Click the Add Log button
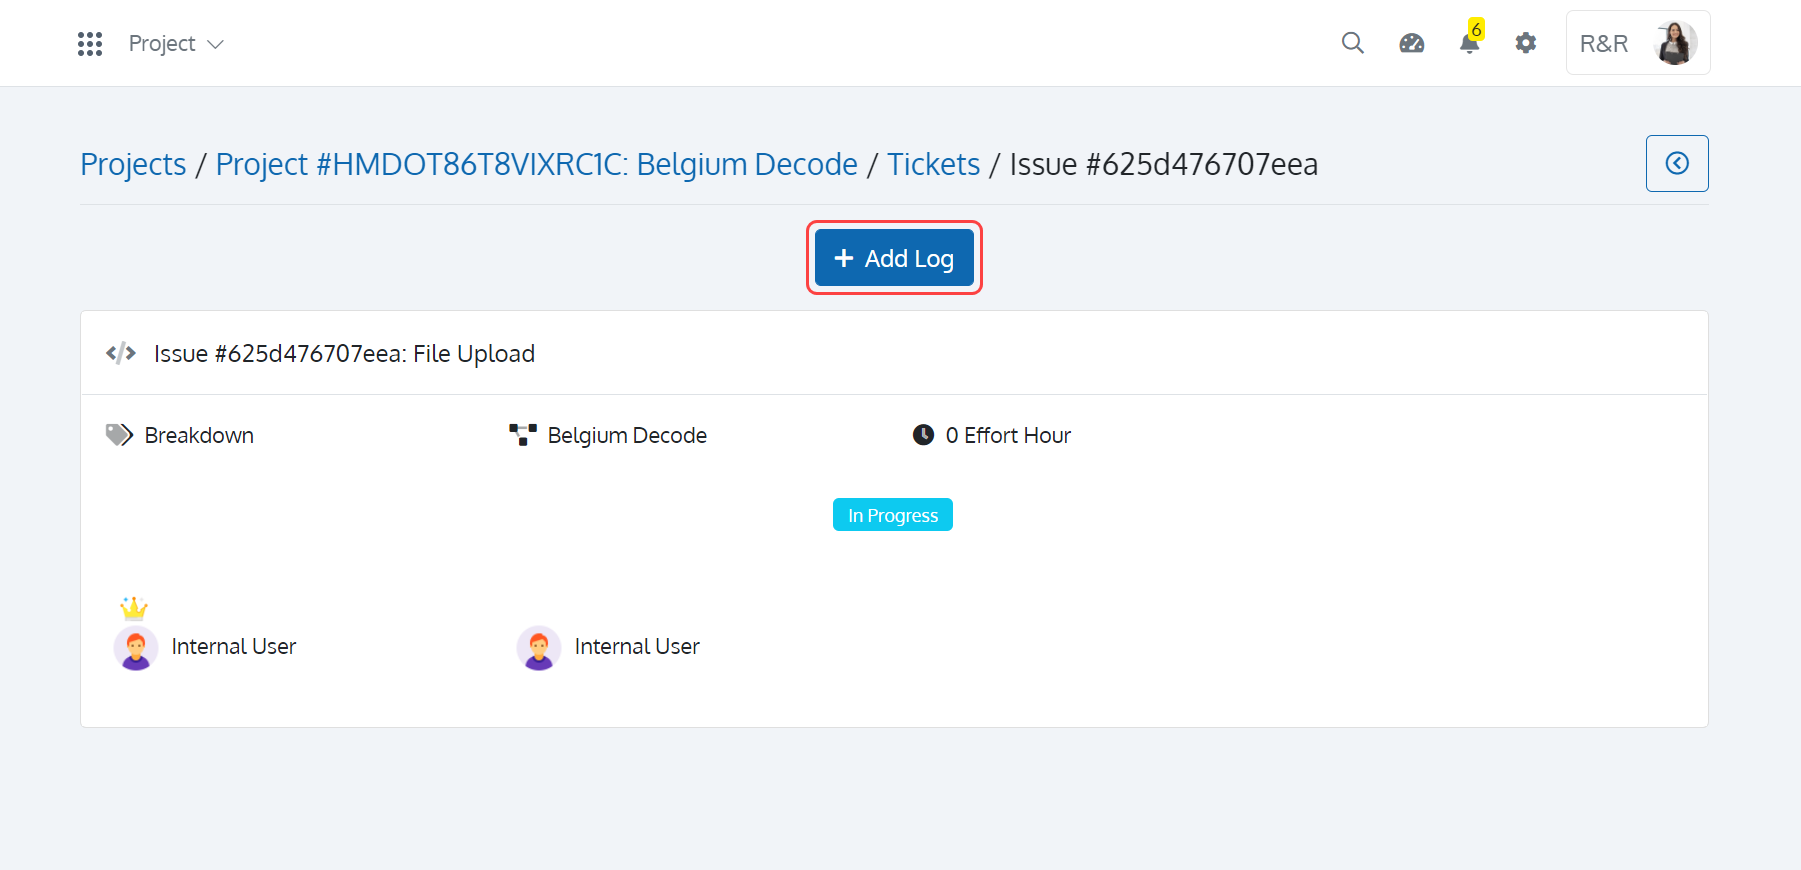 (894, 258)
